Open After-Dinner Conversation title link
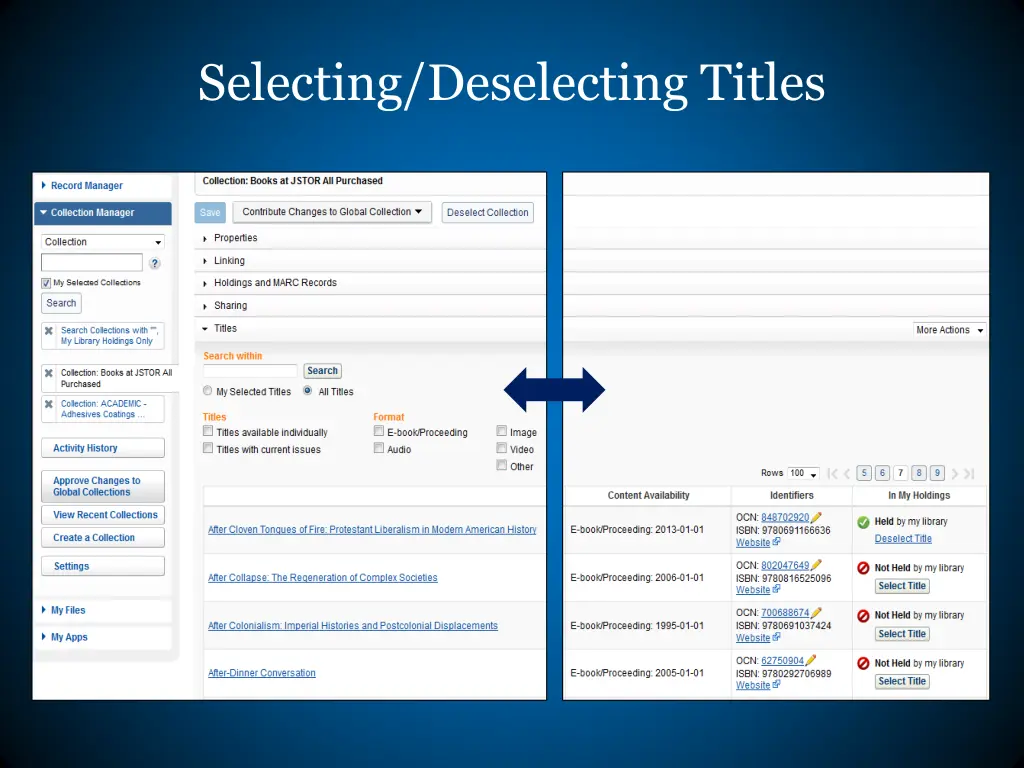 pyautogui.click(x=261, y=673)
